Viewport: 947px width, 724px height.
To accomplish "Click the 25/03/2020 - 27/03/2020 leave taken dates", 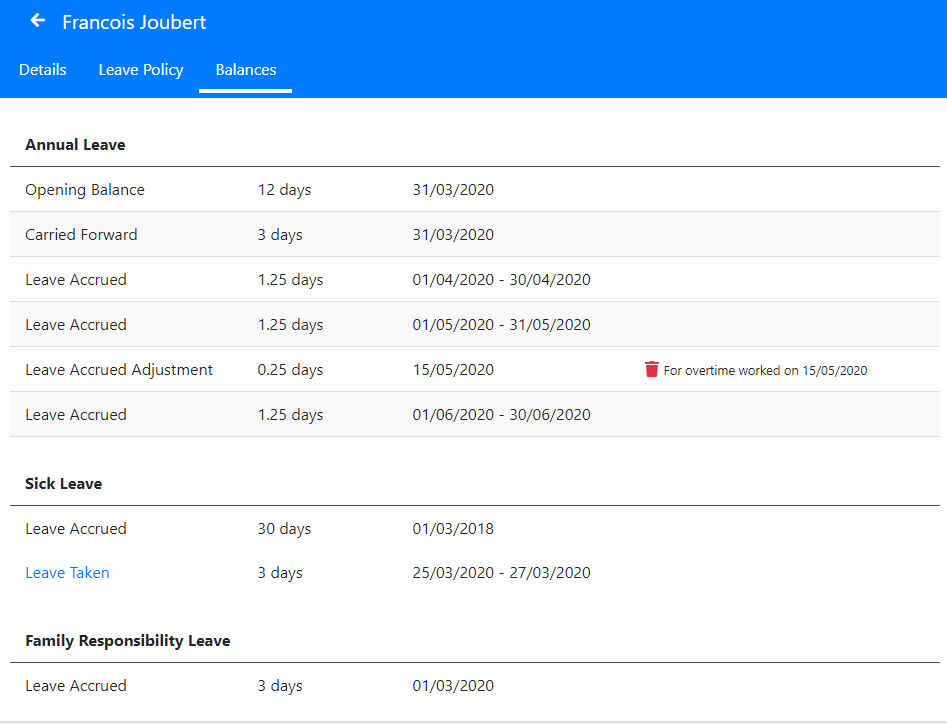I will [x=501, y=573].
